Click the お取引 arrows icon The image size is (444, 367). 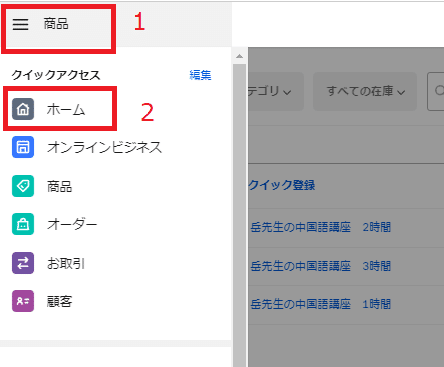(23, 263)
